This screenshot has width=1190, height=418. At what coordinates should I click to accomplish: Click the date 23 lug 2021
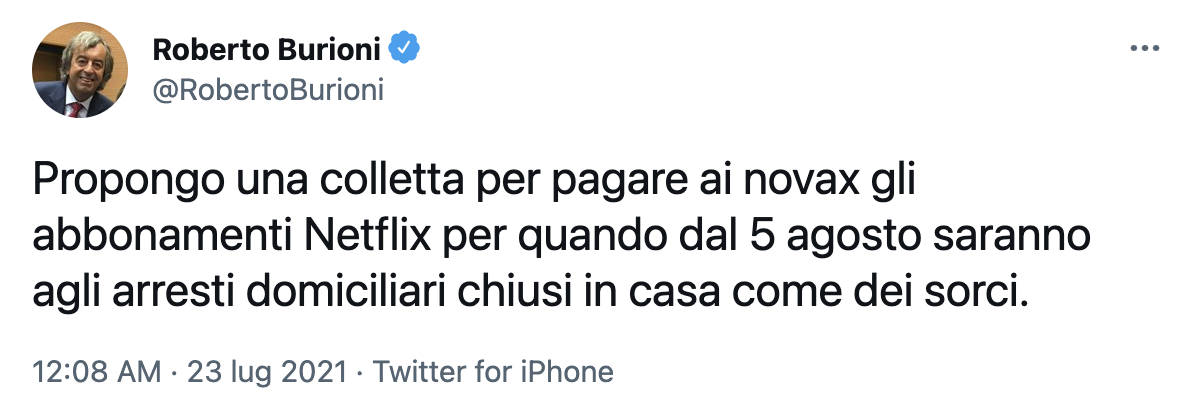point(264,374)
